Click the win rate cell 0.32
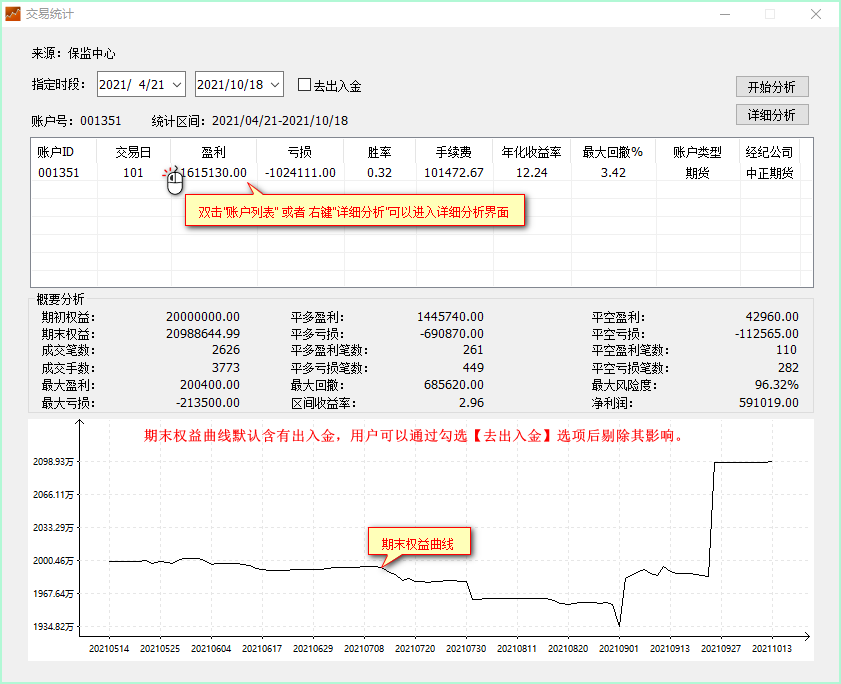The width and height of the screenshot is (841, 684). tap(379, 173)
